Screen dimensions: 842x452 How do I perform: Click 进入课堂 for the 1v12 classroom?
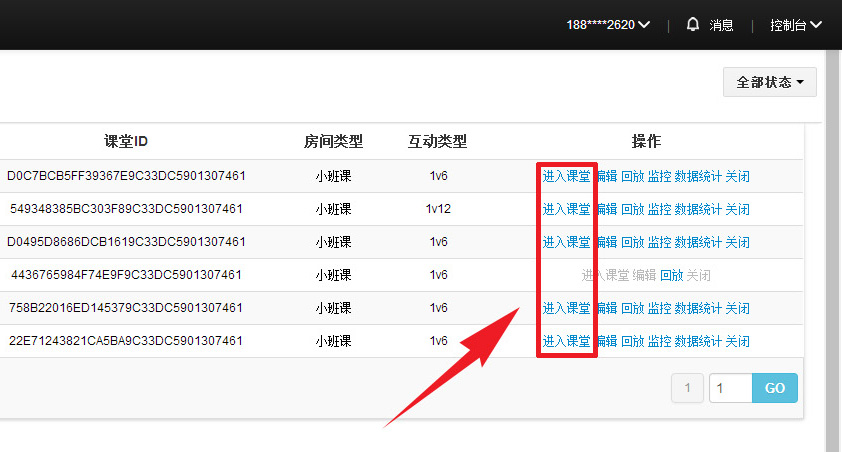(566, 209)
